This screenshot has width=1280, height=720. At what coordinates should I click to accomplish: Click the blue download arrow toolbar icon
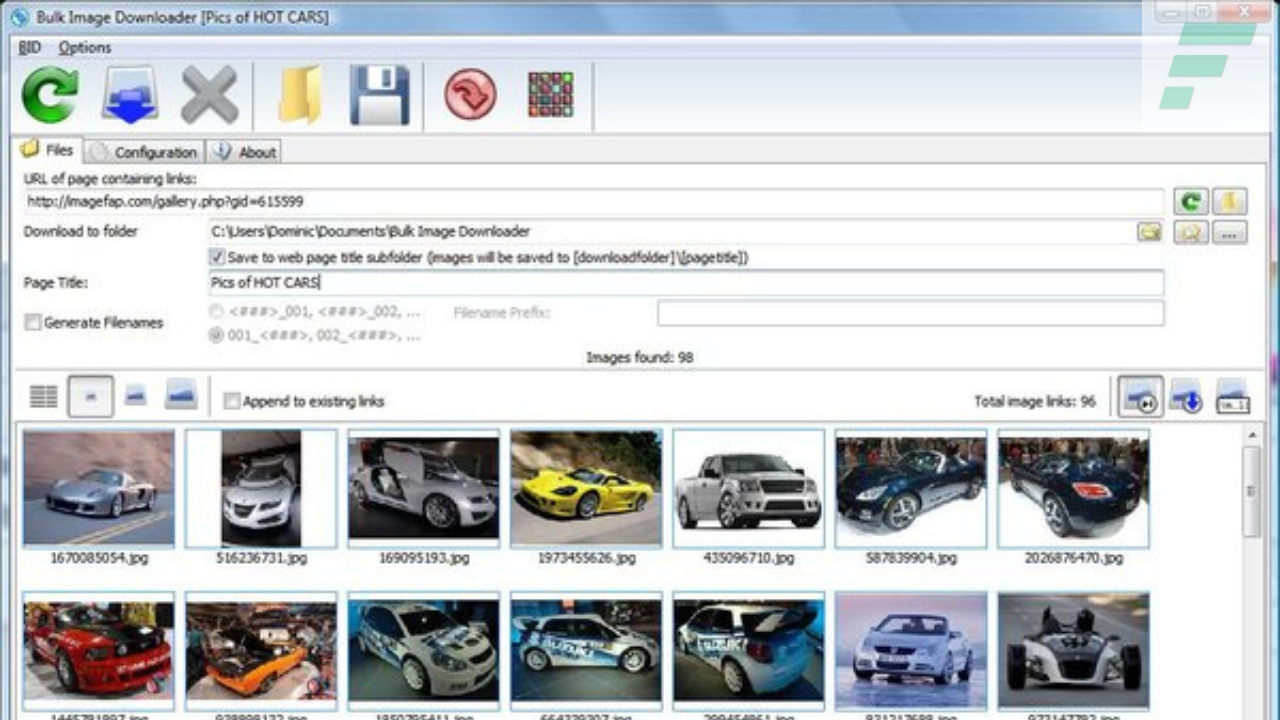tap(130, 96)
